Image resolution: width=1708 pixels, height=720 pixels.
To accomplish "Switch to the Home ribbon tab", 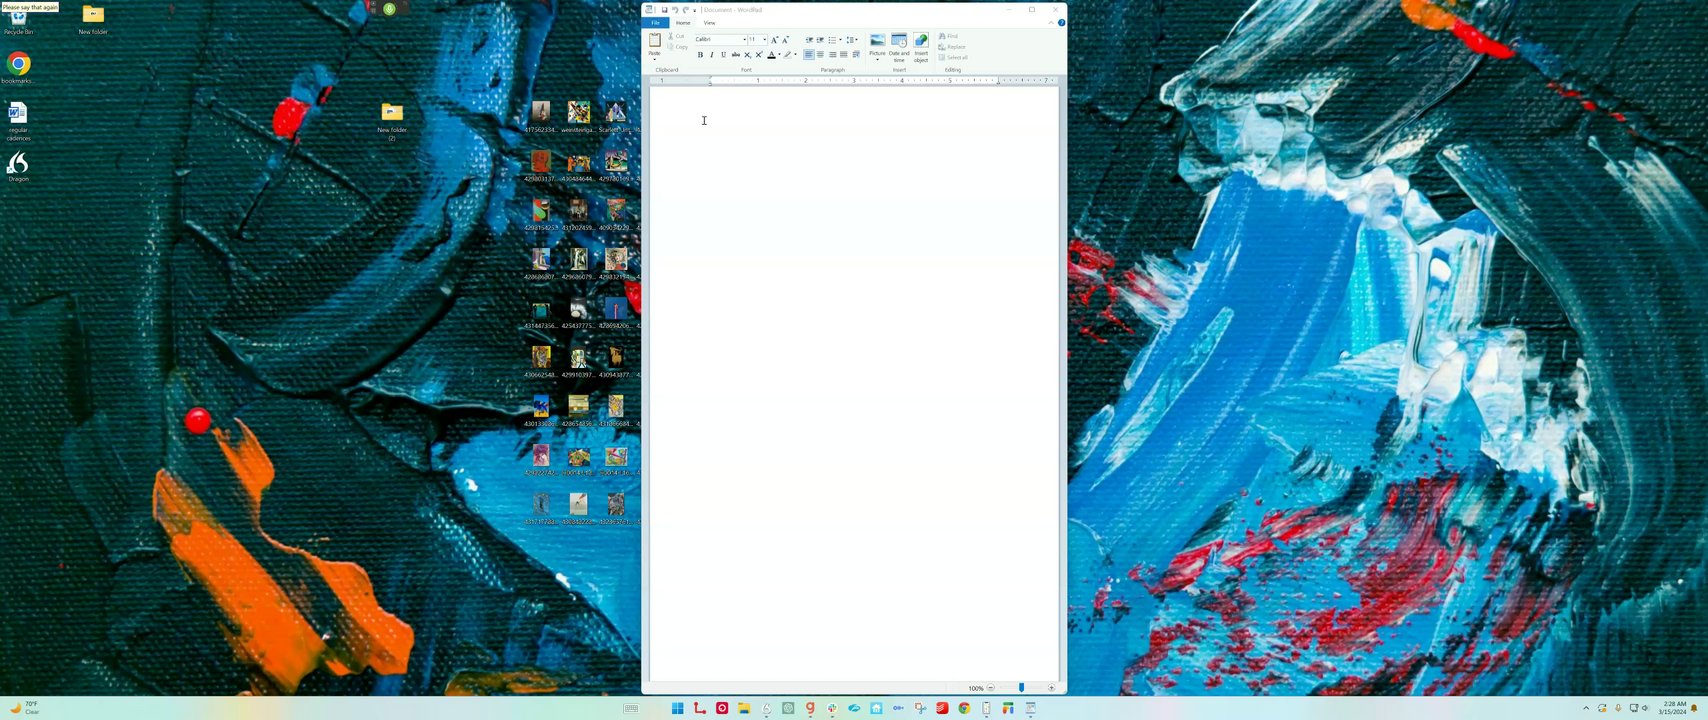I will (683, 23).
